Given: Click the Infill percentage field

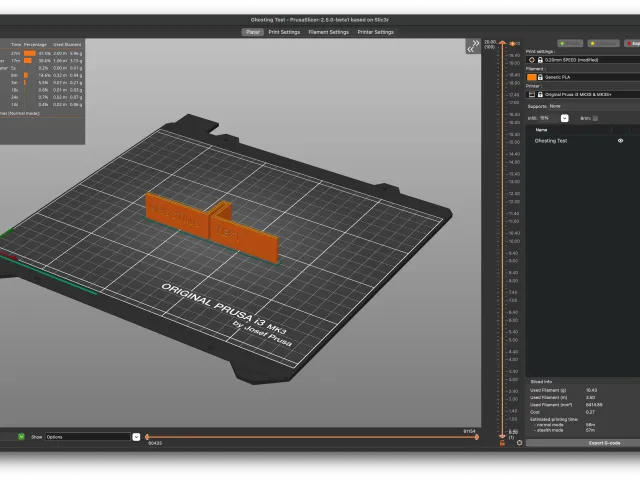Looking at the screenshot, I should pyautogui.click(x=549, y=118).
